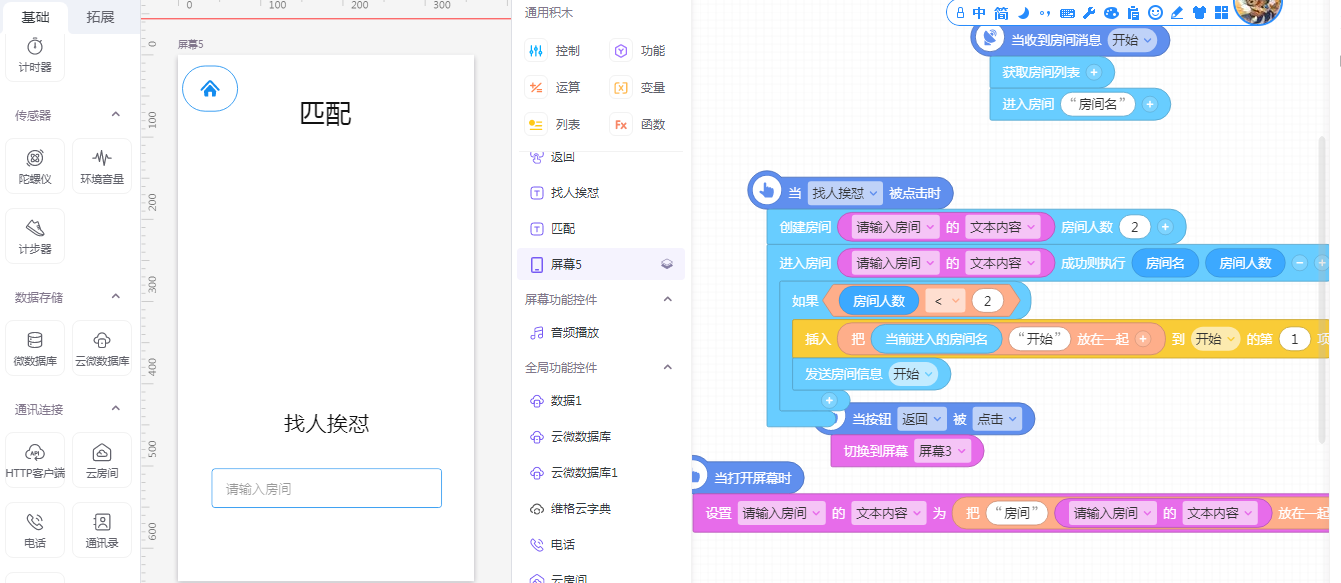Open the 开始 dropdown in 发送房间信息 block

[914, 374]
